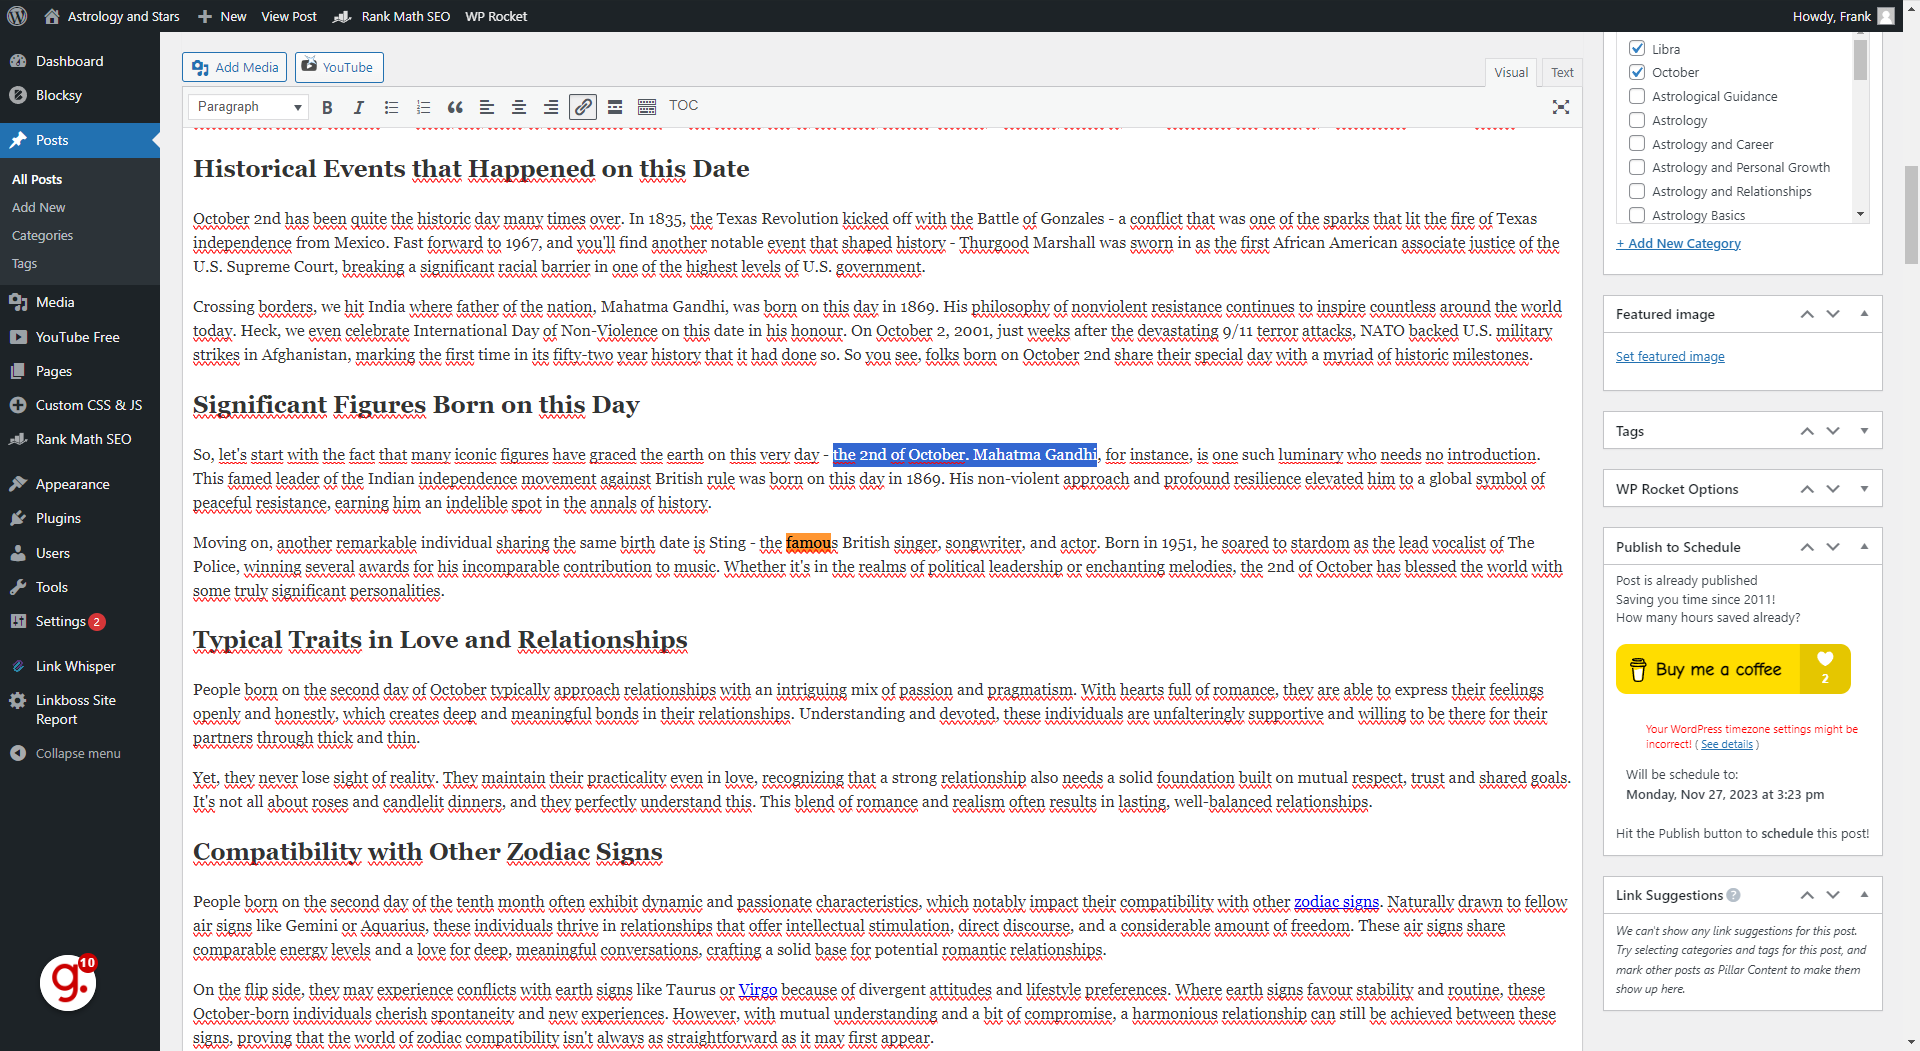Viewport: 1920px width, 1051px height.
Task: Open the WordPress logo menu
Action: [x=17, y=16]
